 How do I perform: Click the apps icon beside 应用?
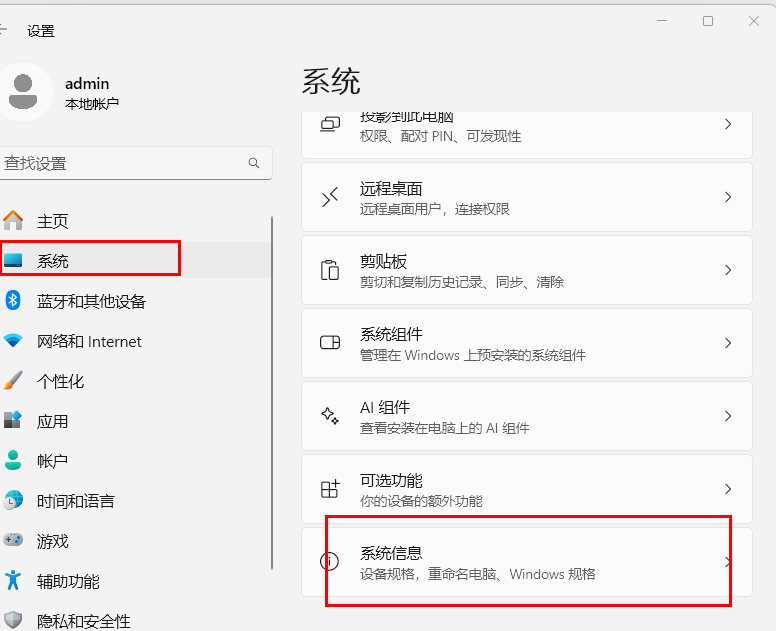[x=13, y=420]
